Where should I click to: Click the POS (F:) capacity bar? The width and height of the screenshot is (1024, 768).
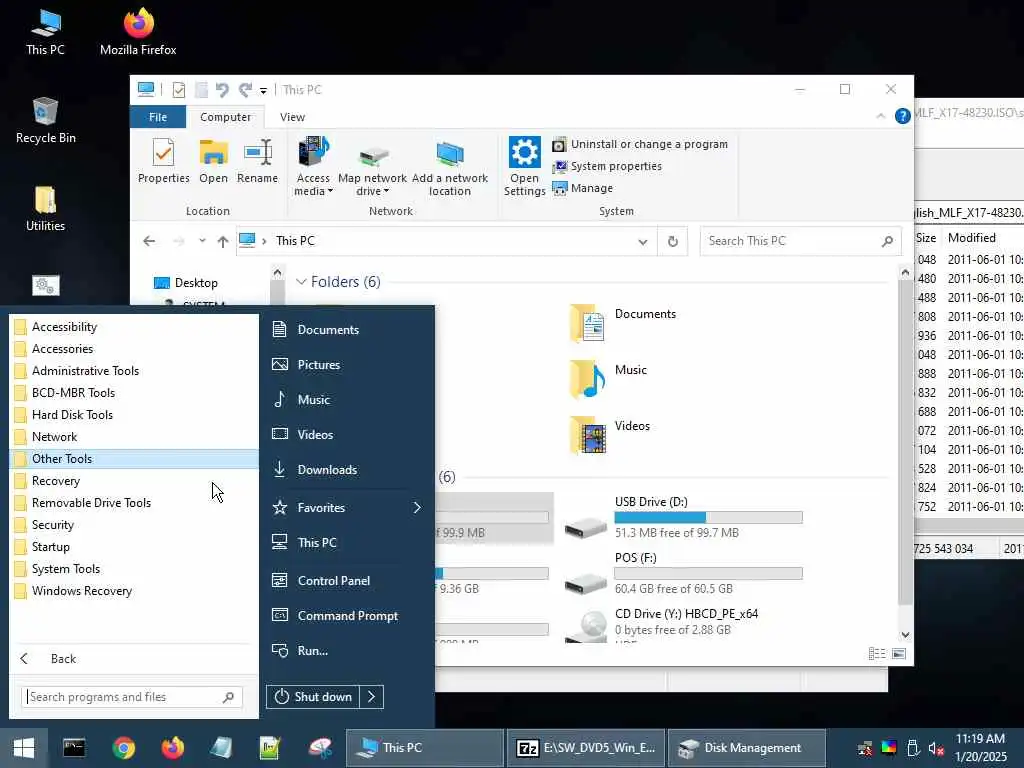[x=709, y=573]
